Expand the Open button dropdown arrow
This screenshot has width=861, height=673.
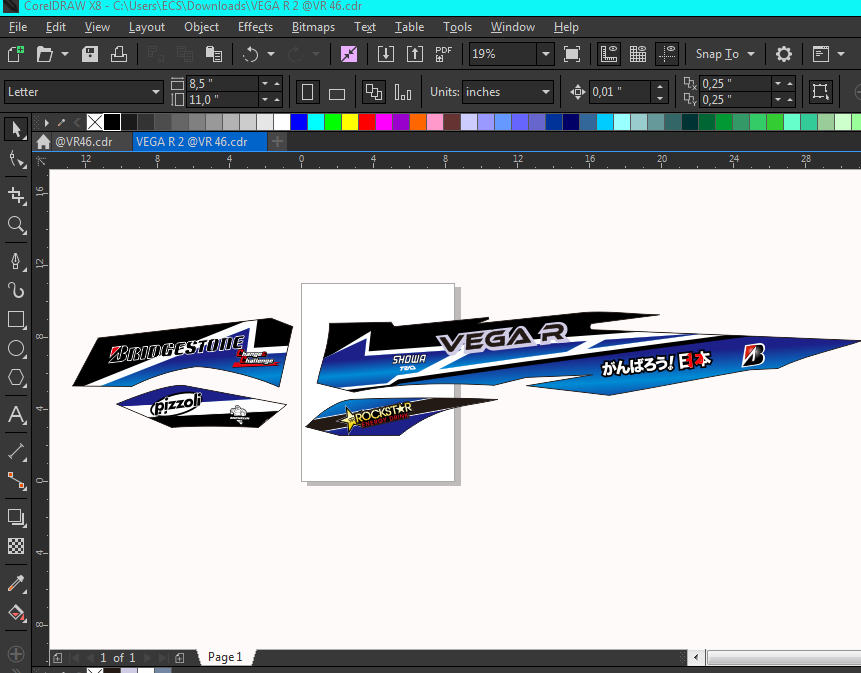(65, 54)
